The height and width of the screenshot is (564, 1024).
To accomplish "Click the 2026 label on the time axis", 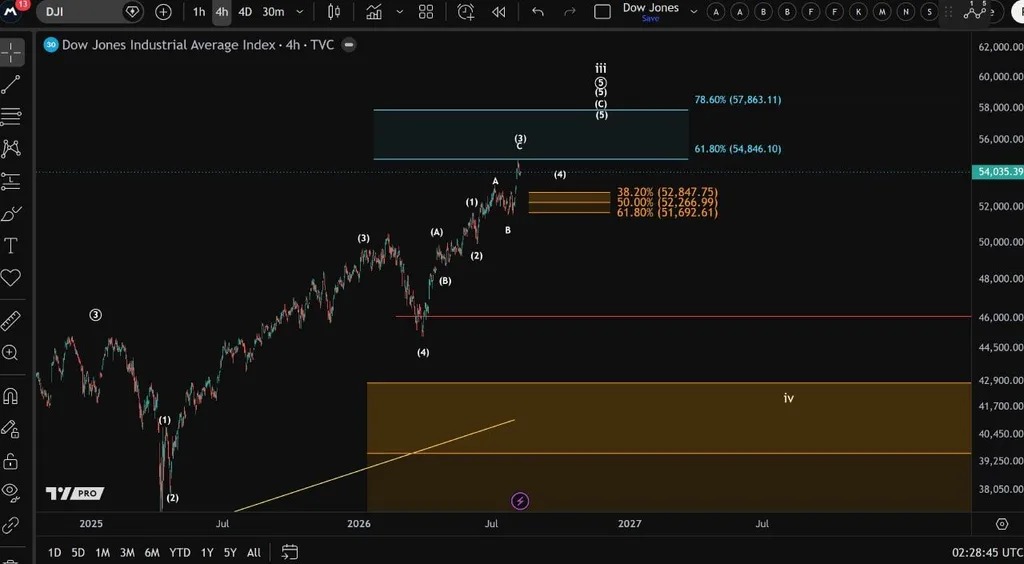I will point(359,524).
